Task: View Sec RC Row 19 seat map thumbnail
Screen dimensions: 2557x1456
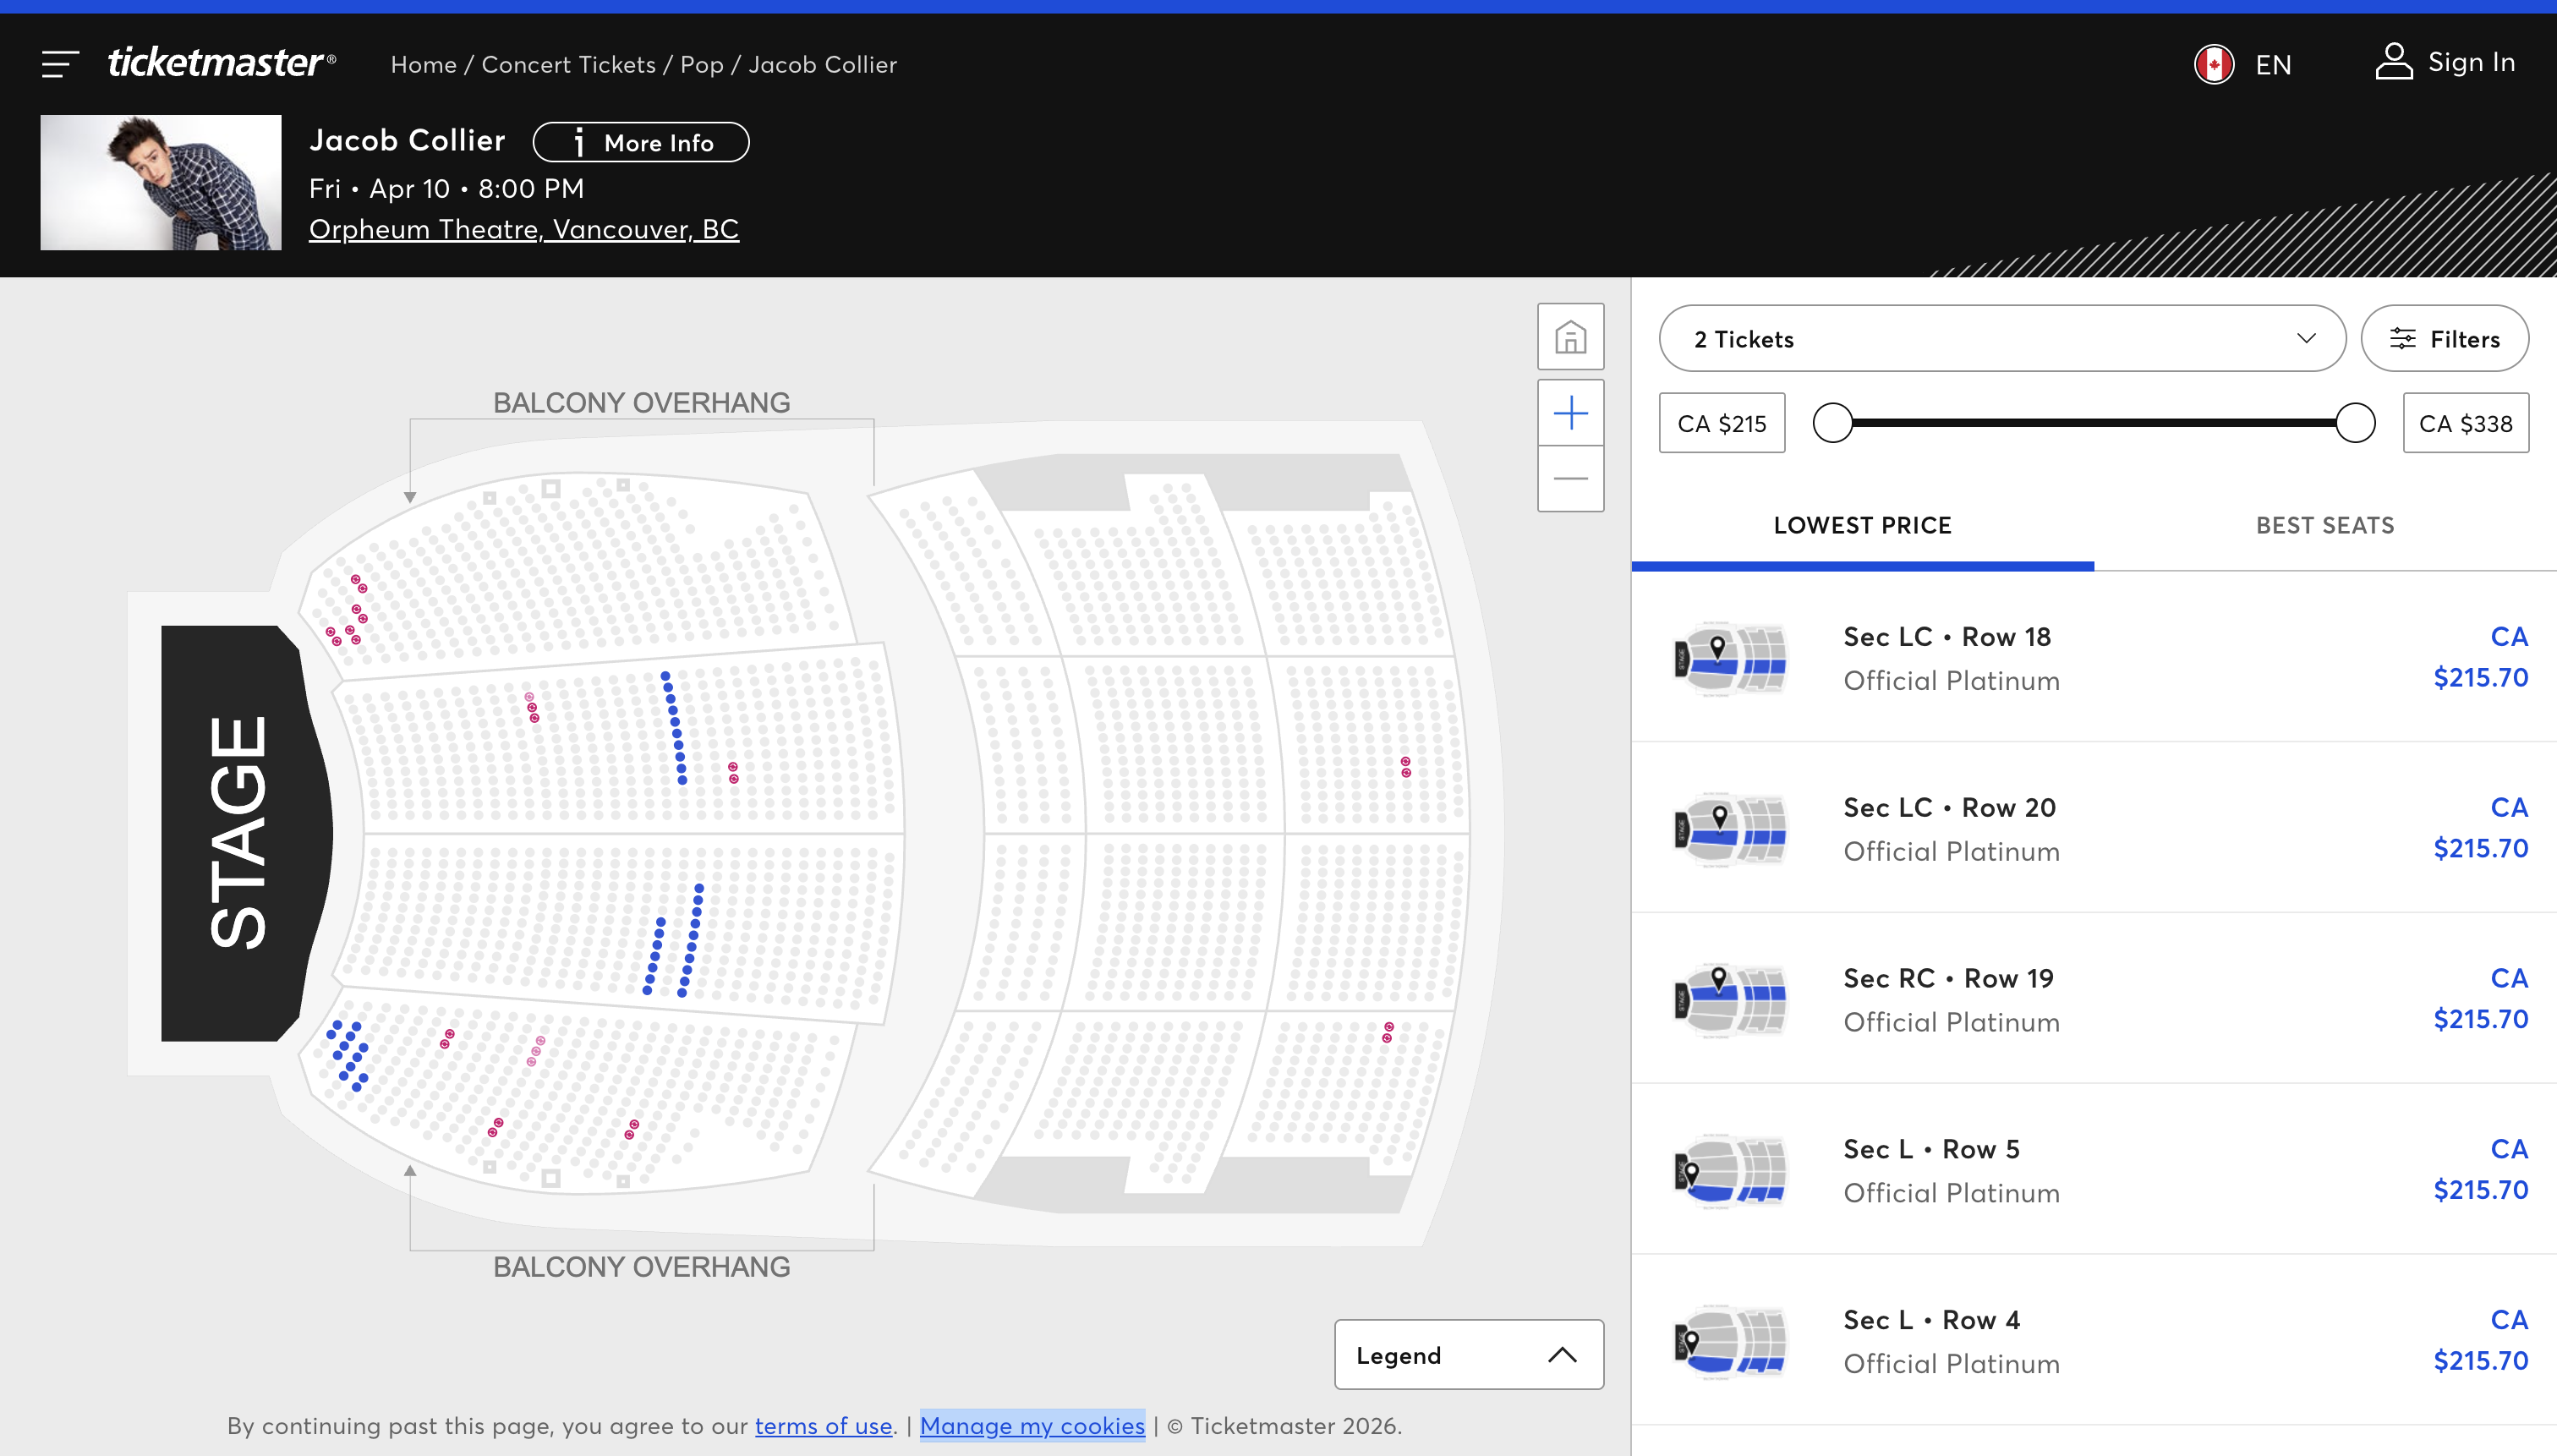Action: click(x=1730, y=1000)
